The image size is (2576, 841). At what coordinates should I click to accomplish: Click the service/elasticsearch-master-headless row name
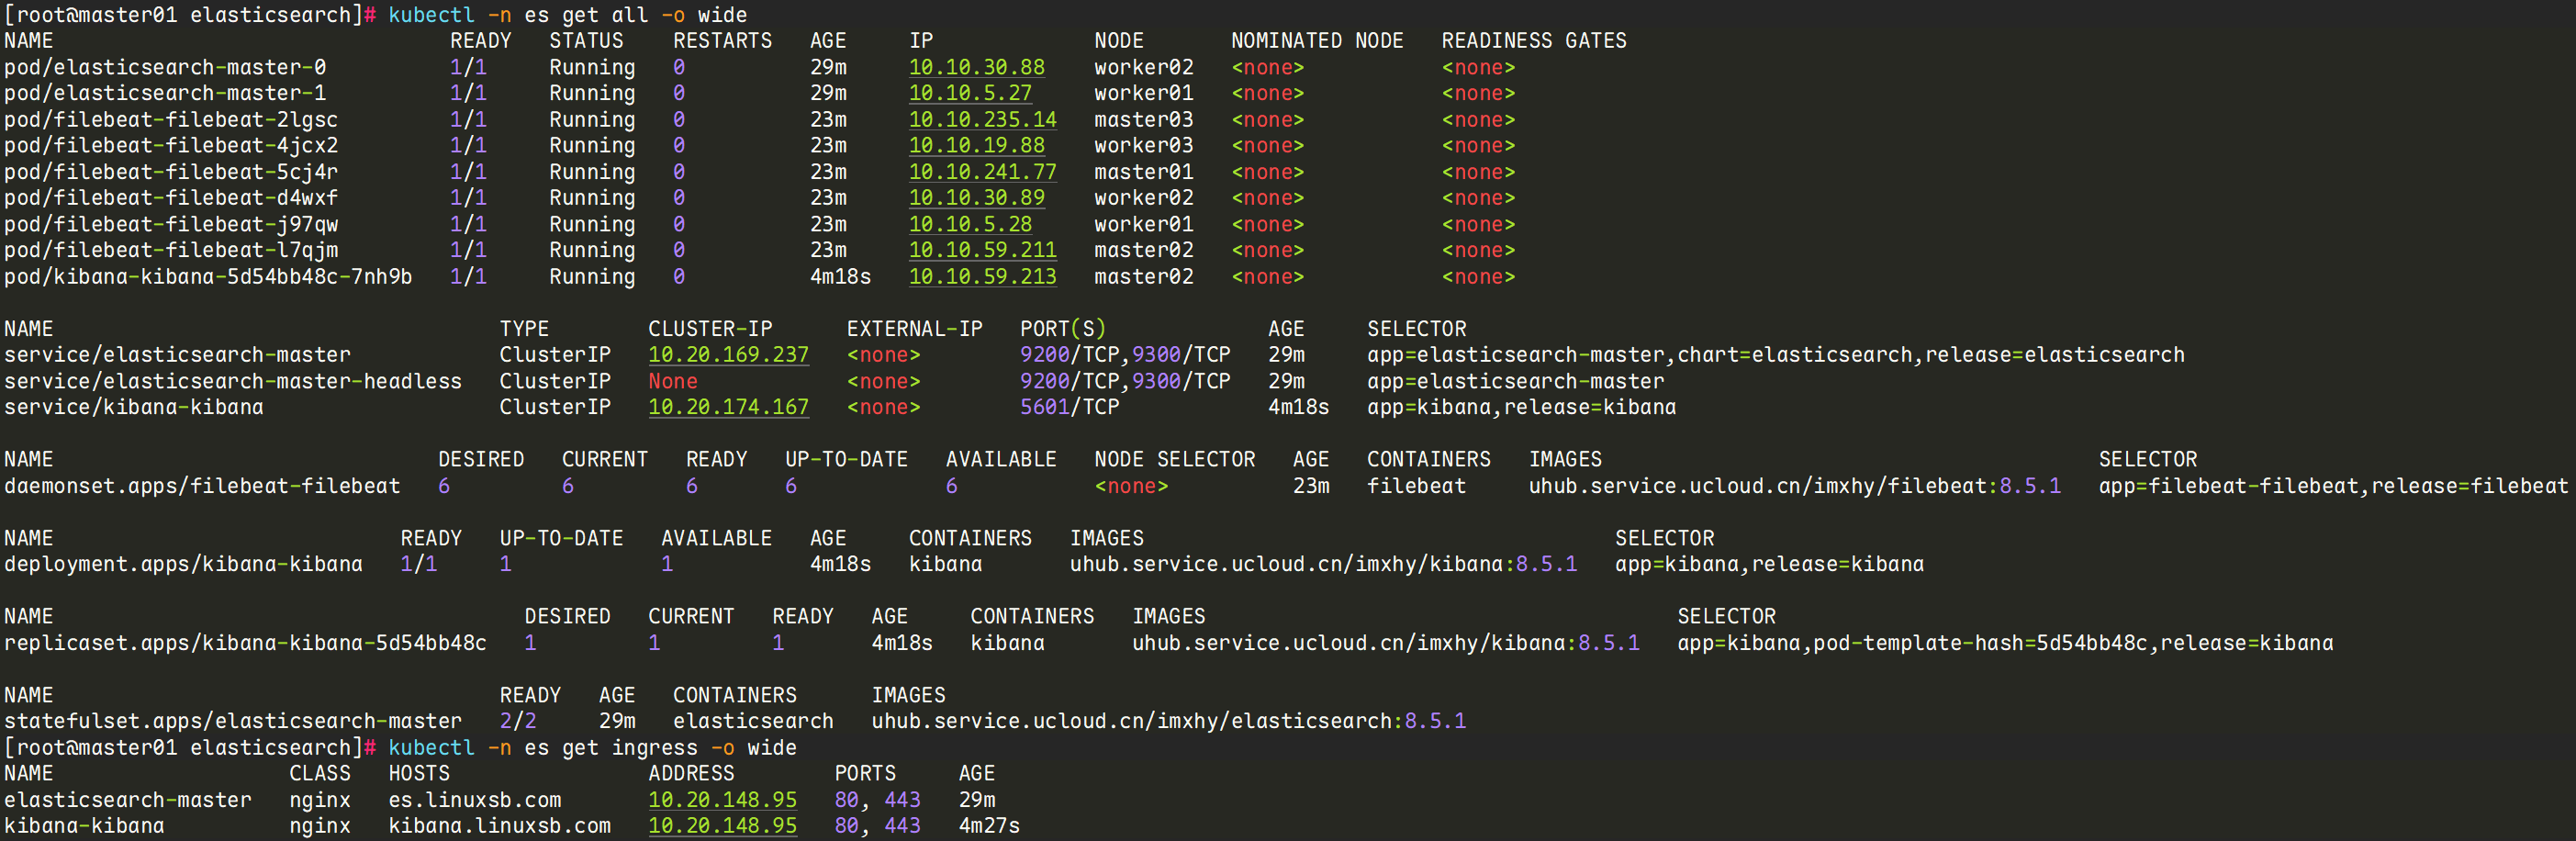(x=233, y=381)
